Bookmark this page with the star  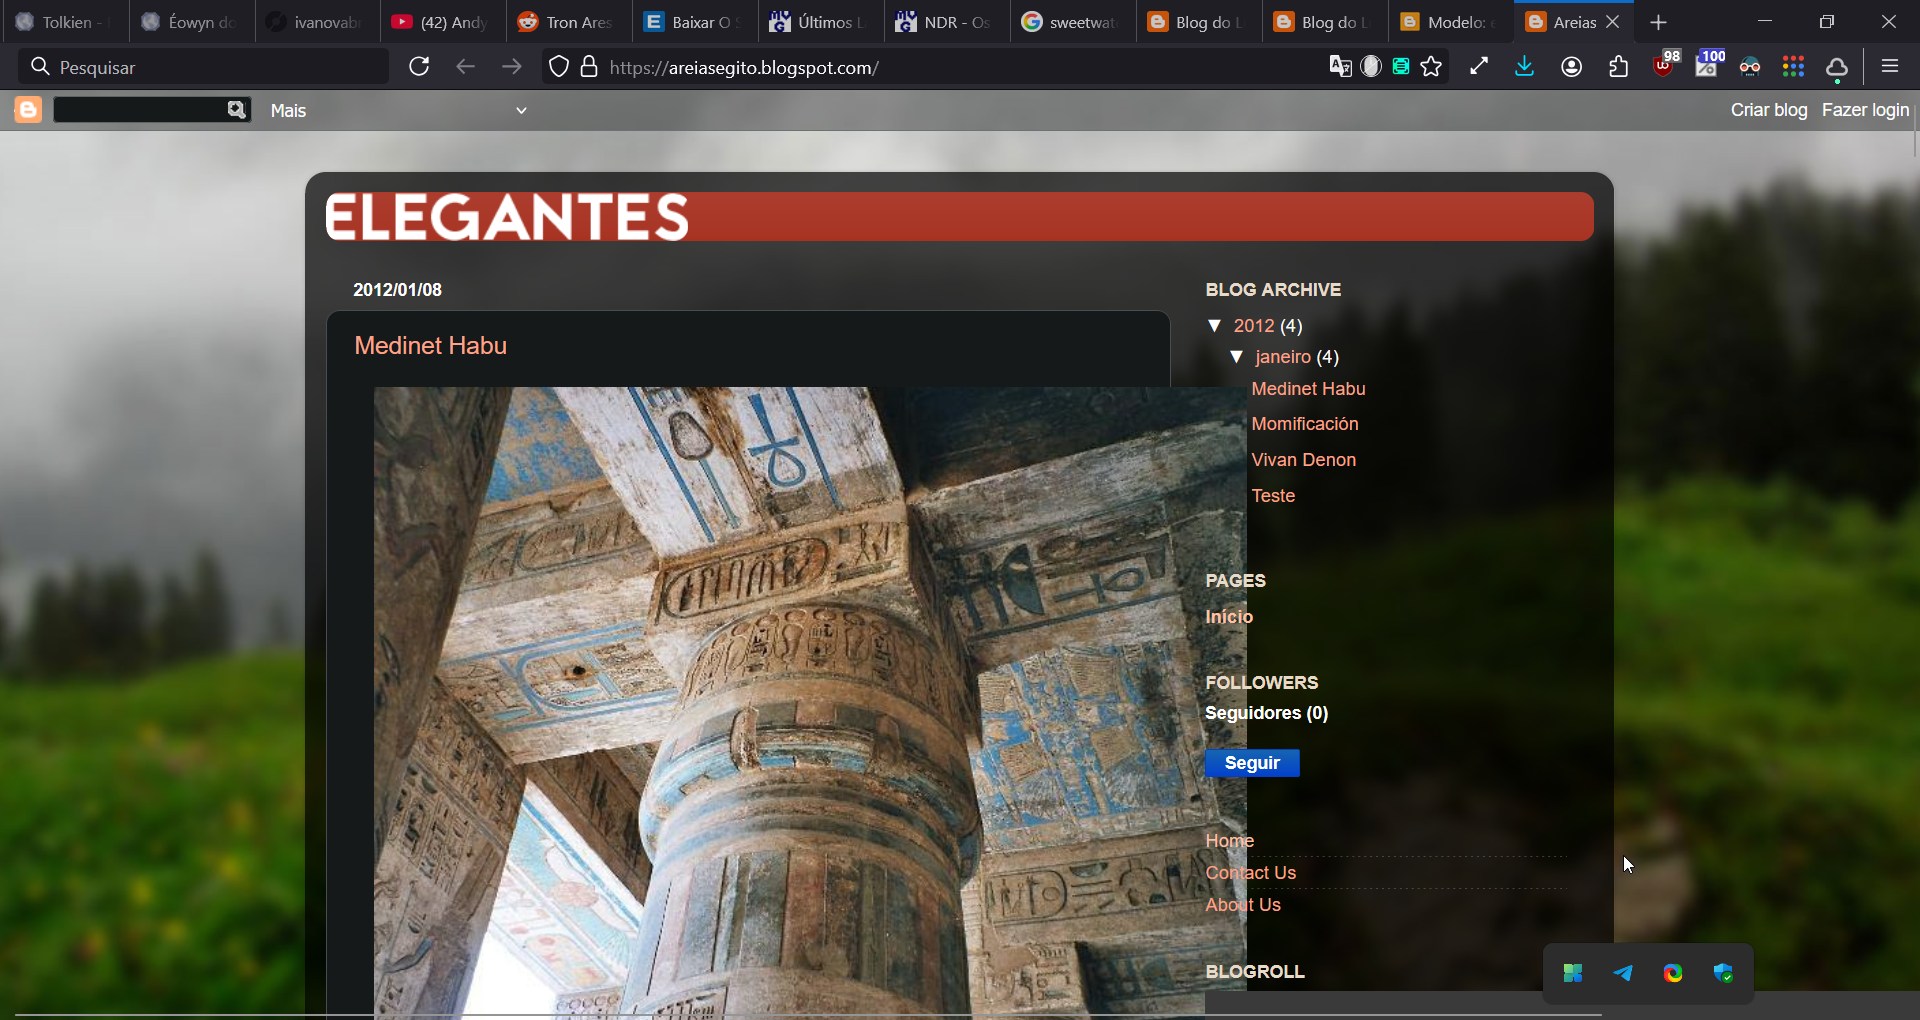[x=1432, y=67]
